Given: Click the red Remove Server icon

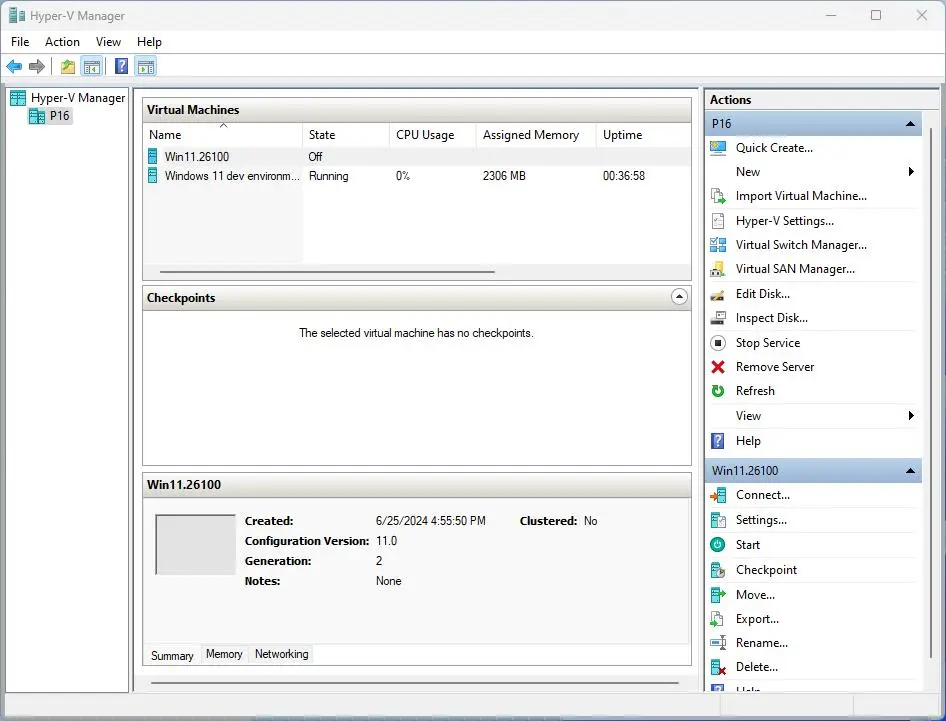Looking at the screenshot, I should coord(718,367).
